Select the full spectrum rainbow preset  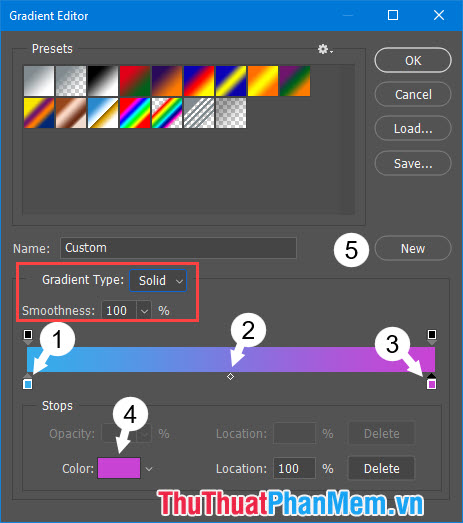[135, 113]
